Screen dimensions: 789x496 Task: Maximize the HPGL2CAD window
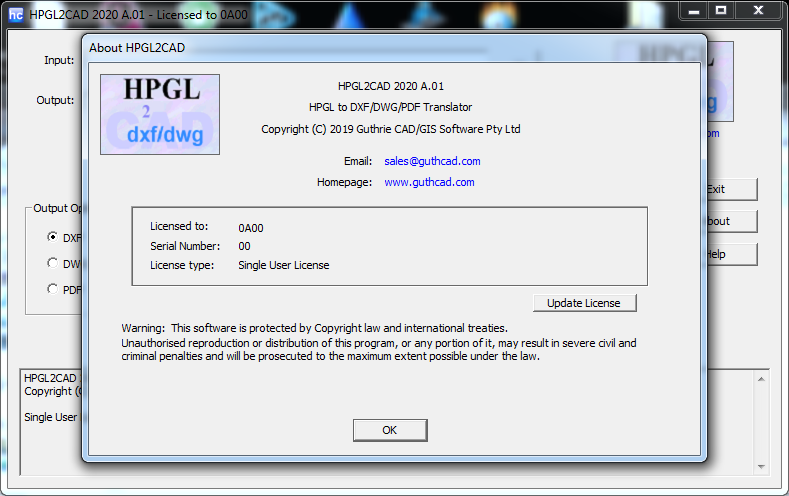(x=721, y=11)
